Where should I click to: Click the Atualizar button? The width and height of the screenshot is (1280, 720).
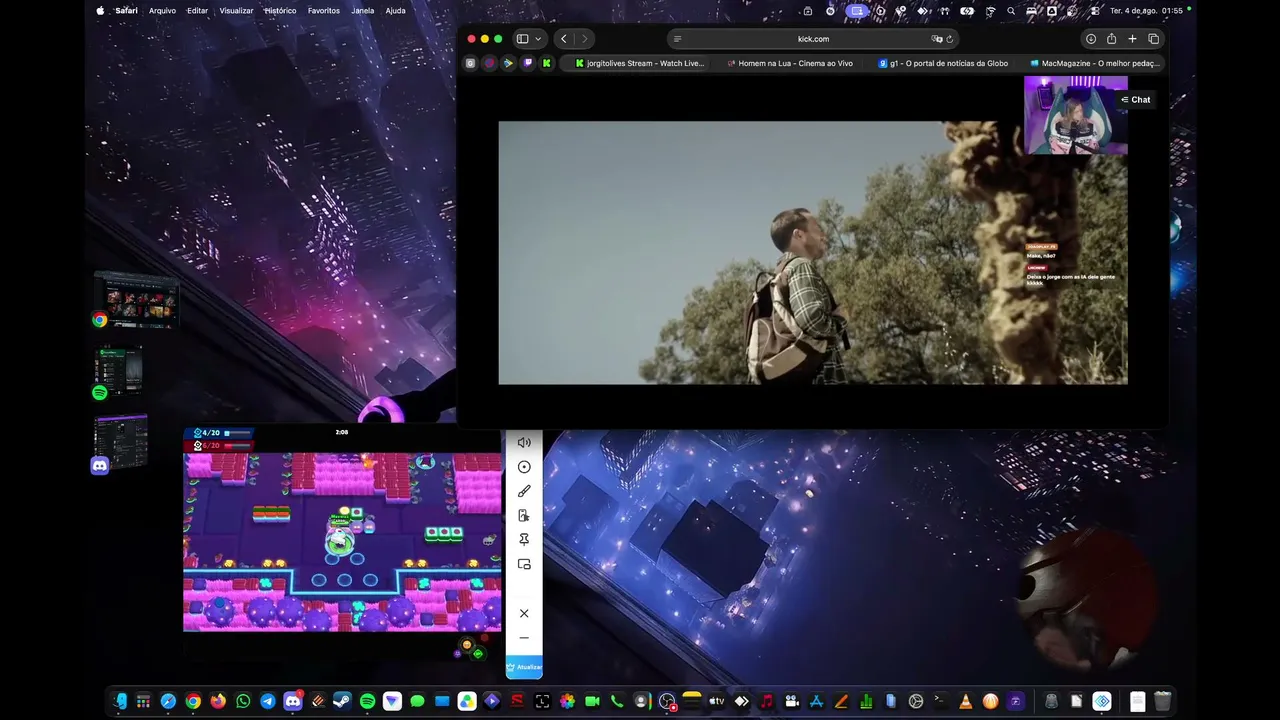pyautogui.click(x=524, y=667)
